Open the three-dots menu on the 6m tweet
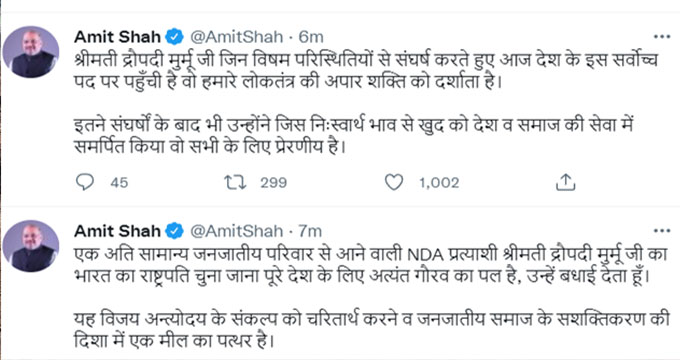This screenshot has height=360, width=680. point(662,37)
